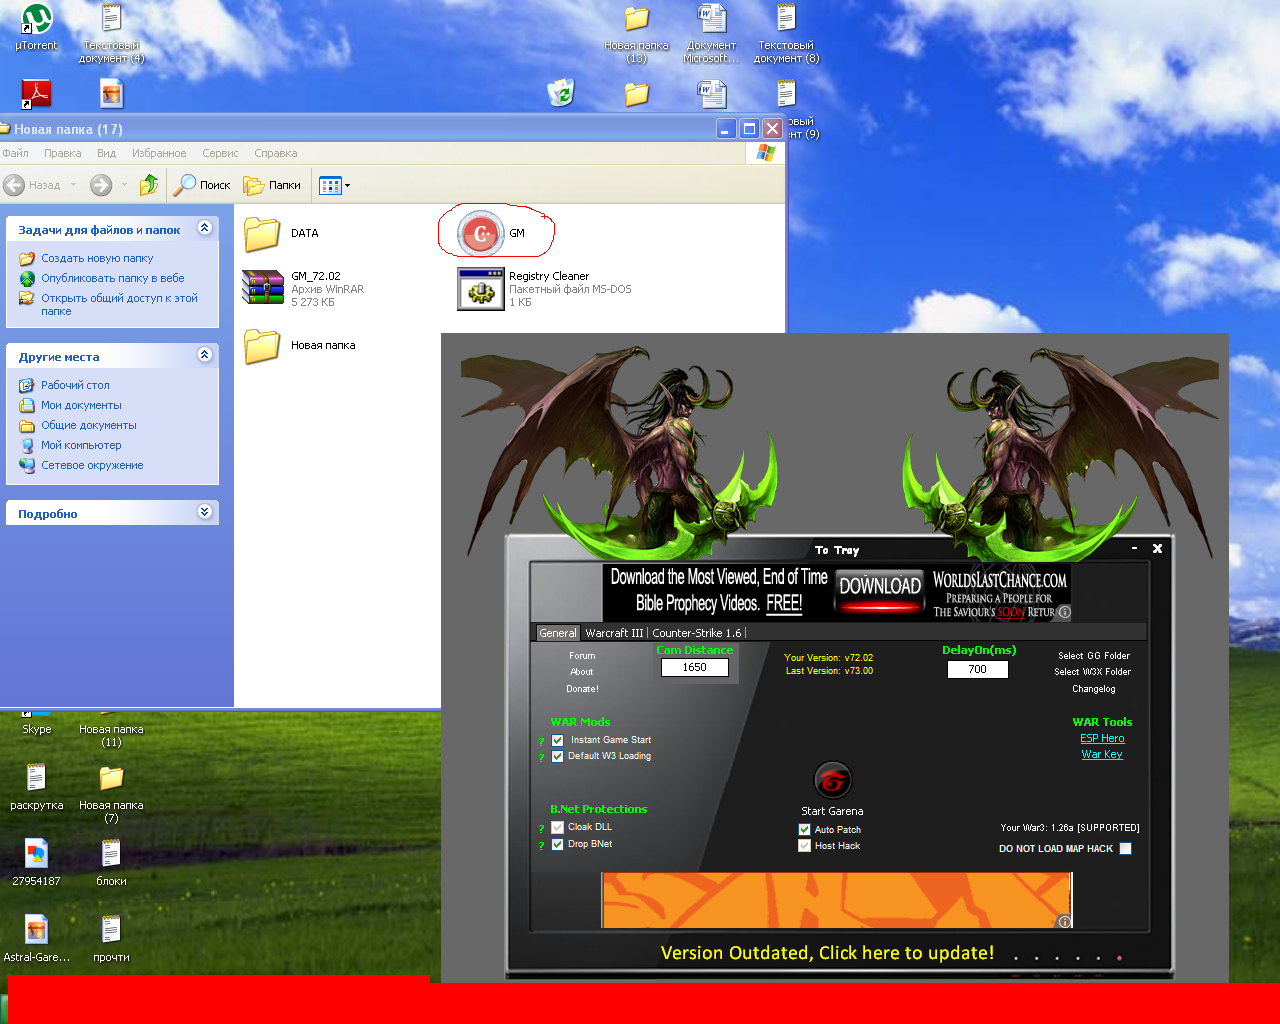Image resolution: width=1280 pixels, height=1024 pixels.
Task: Open the Back button history dropdown arrow
Action: pyautogui.click(x=73, y=185)
